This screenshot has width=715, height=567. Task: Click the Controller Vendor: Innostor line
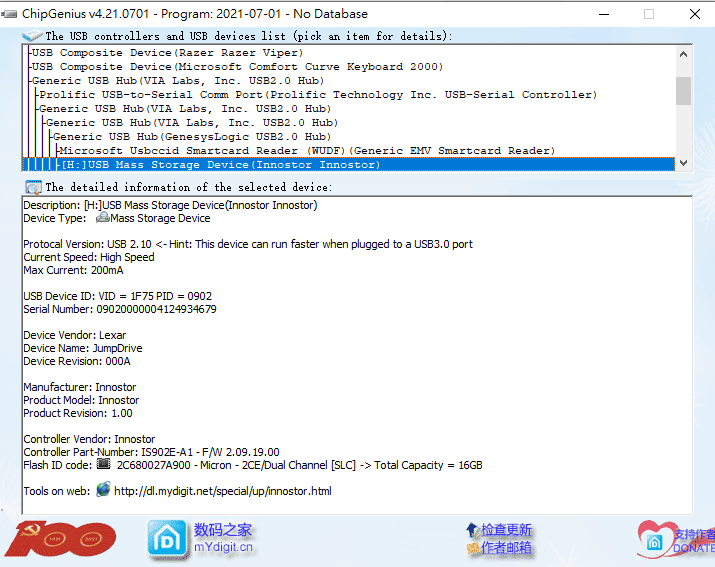pyautogui.click(x=89, y=439)
